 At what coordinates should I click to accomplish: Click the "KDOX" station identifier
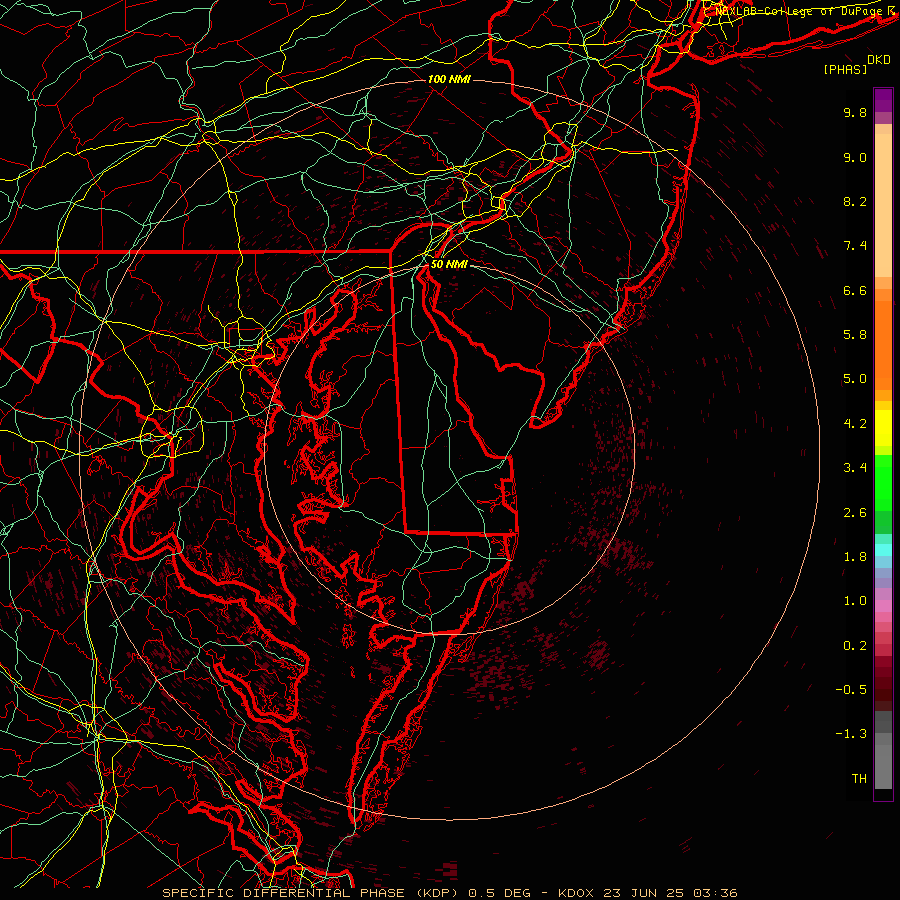coord(577,893)
